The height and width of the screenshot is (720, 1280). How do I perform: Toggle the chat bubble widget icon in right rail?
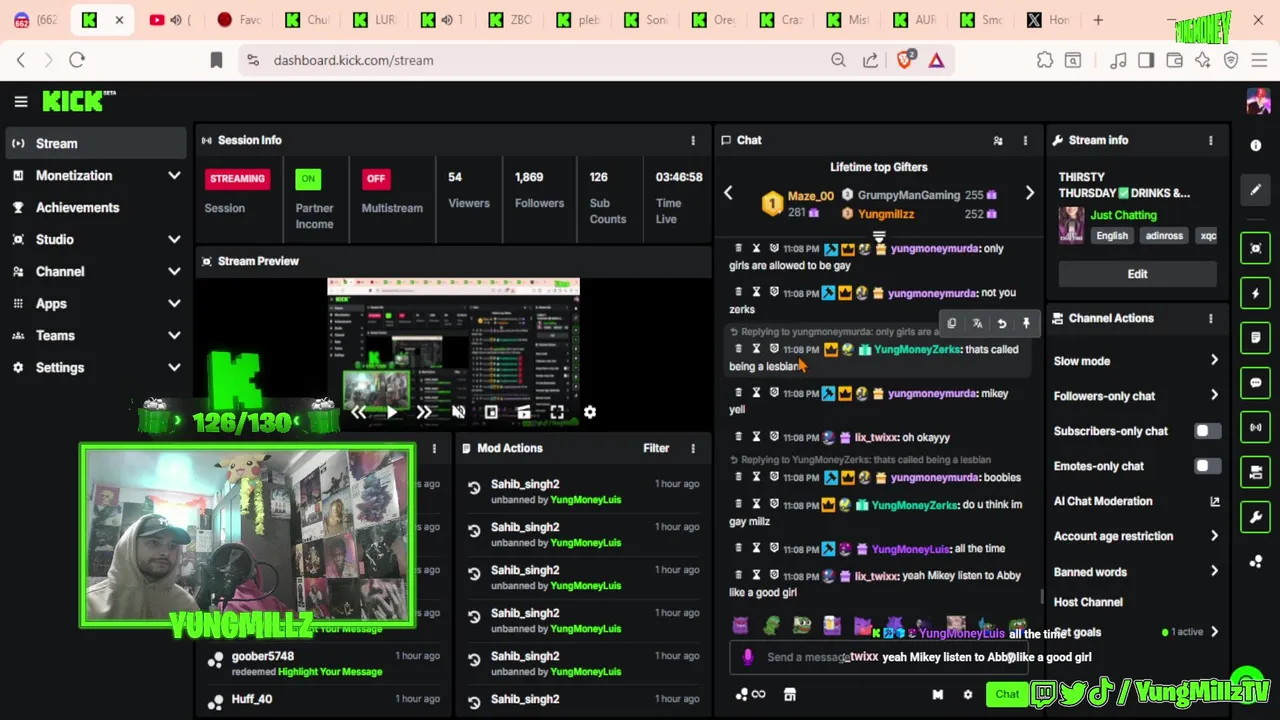click(1256, 383)
